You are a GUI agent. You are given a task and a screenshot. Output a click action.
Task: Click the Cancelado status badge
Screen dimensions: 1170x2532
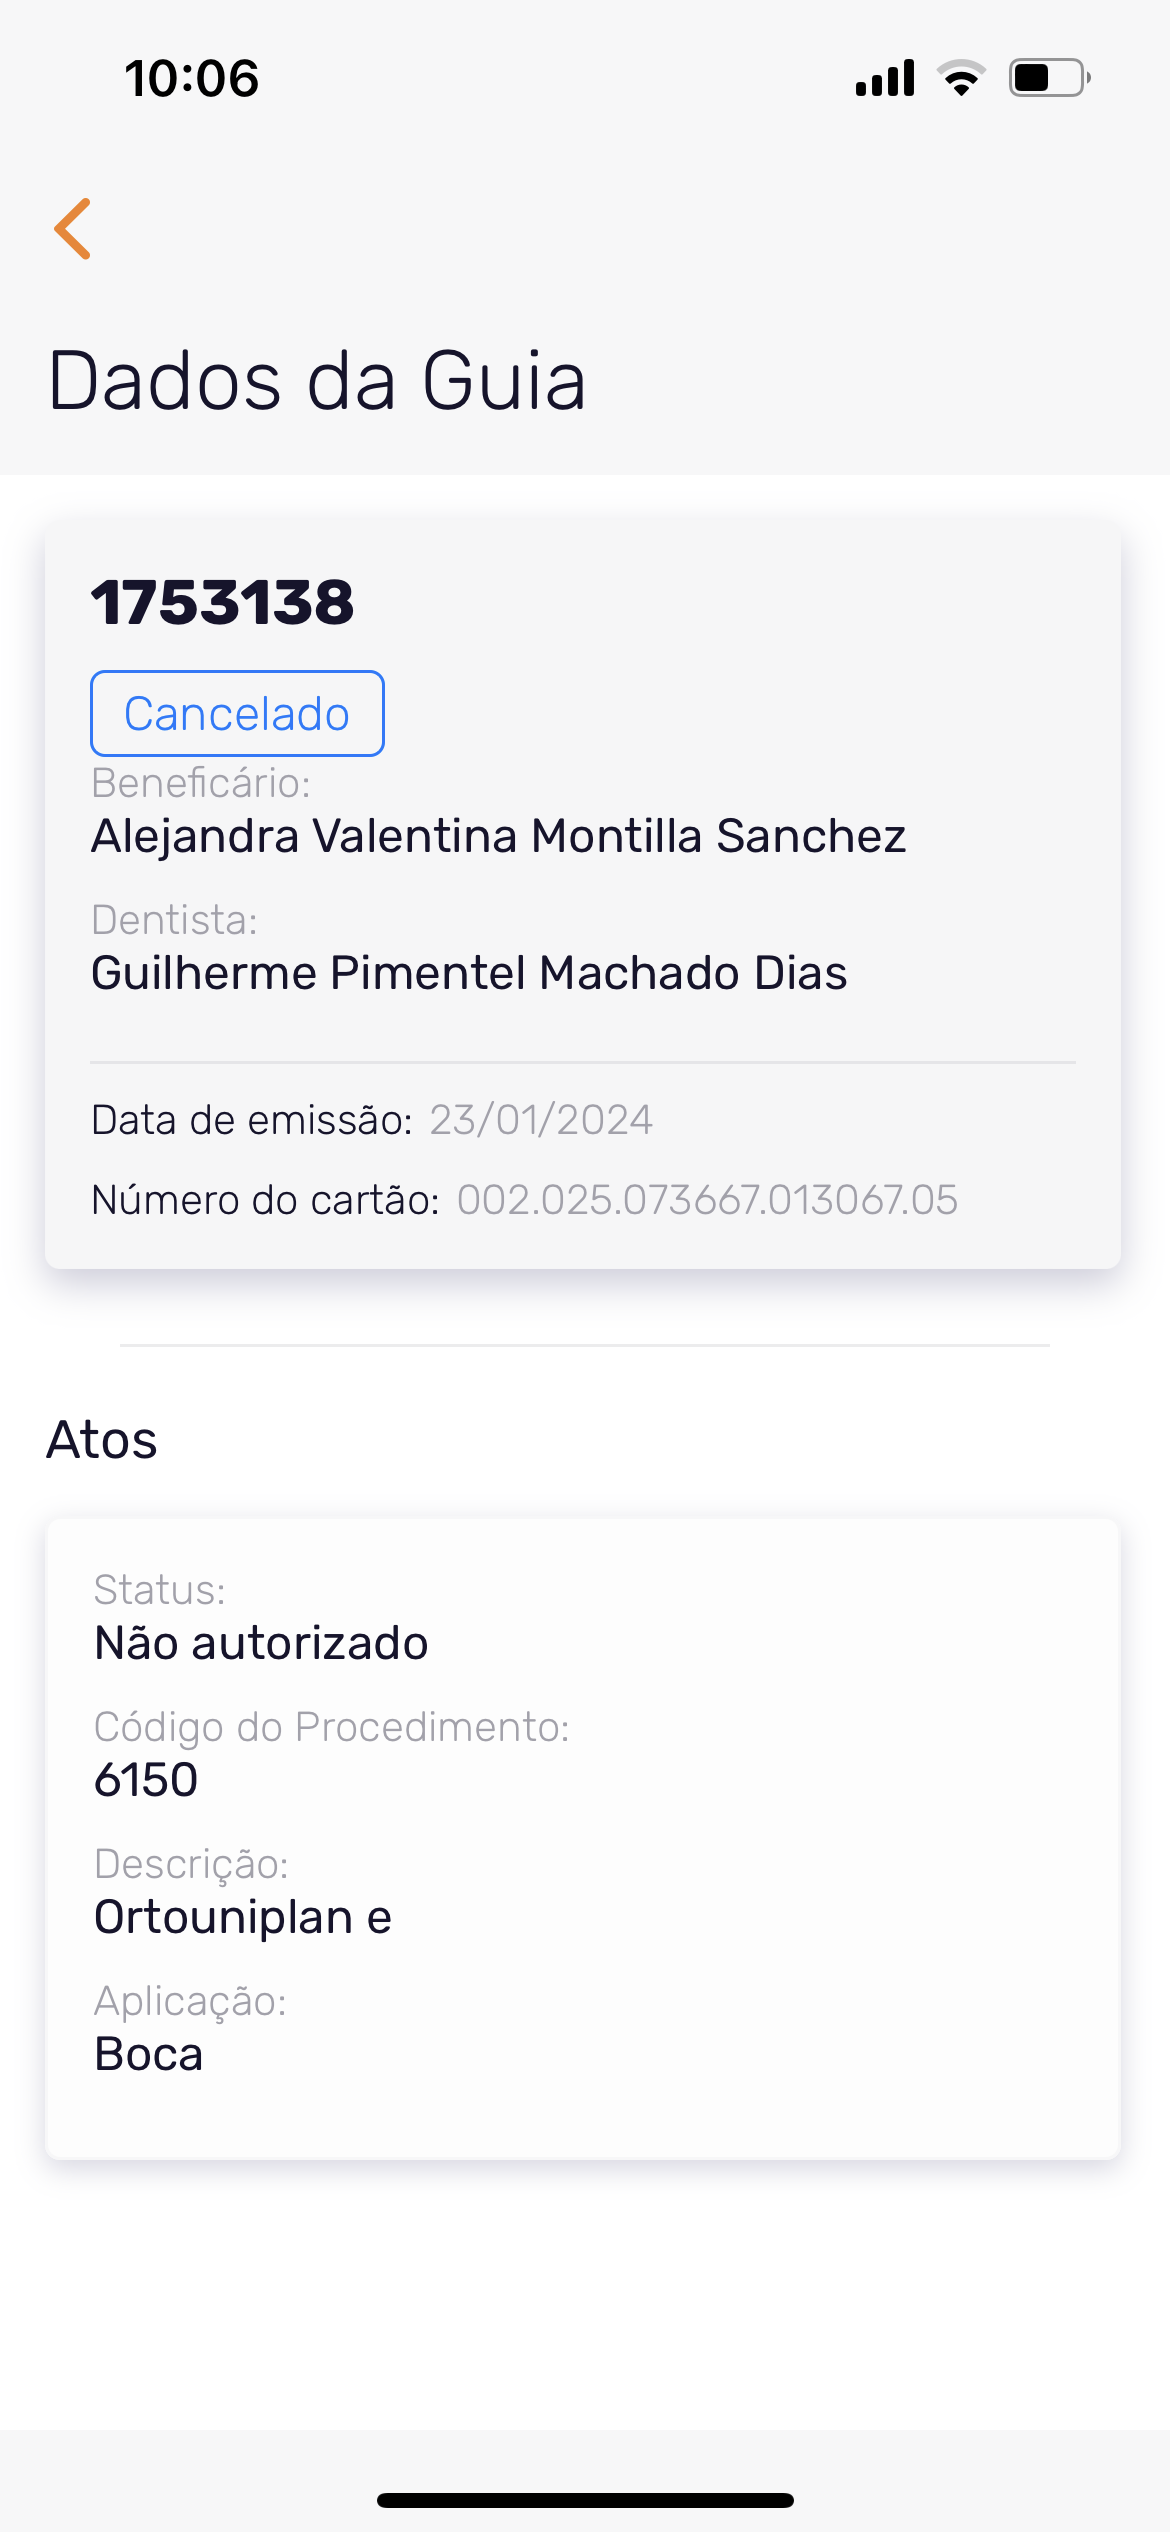(x=237, y=714)
